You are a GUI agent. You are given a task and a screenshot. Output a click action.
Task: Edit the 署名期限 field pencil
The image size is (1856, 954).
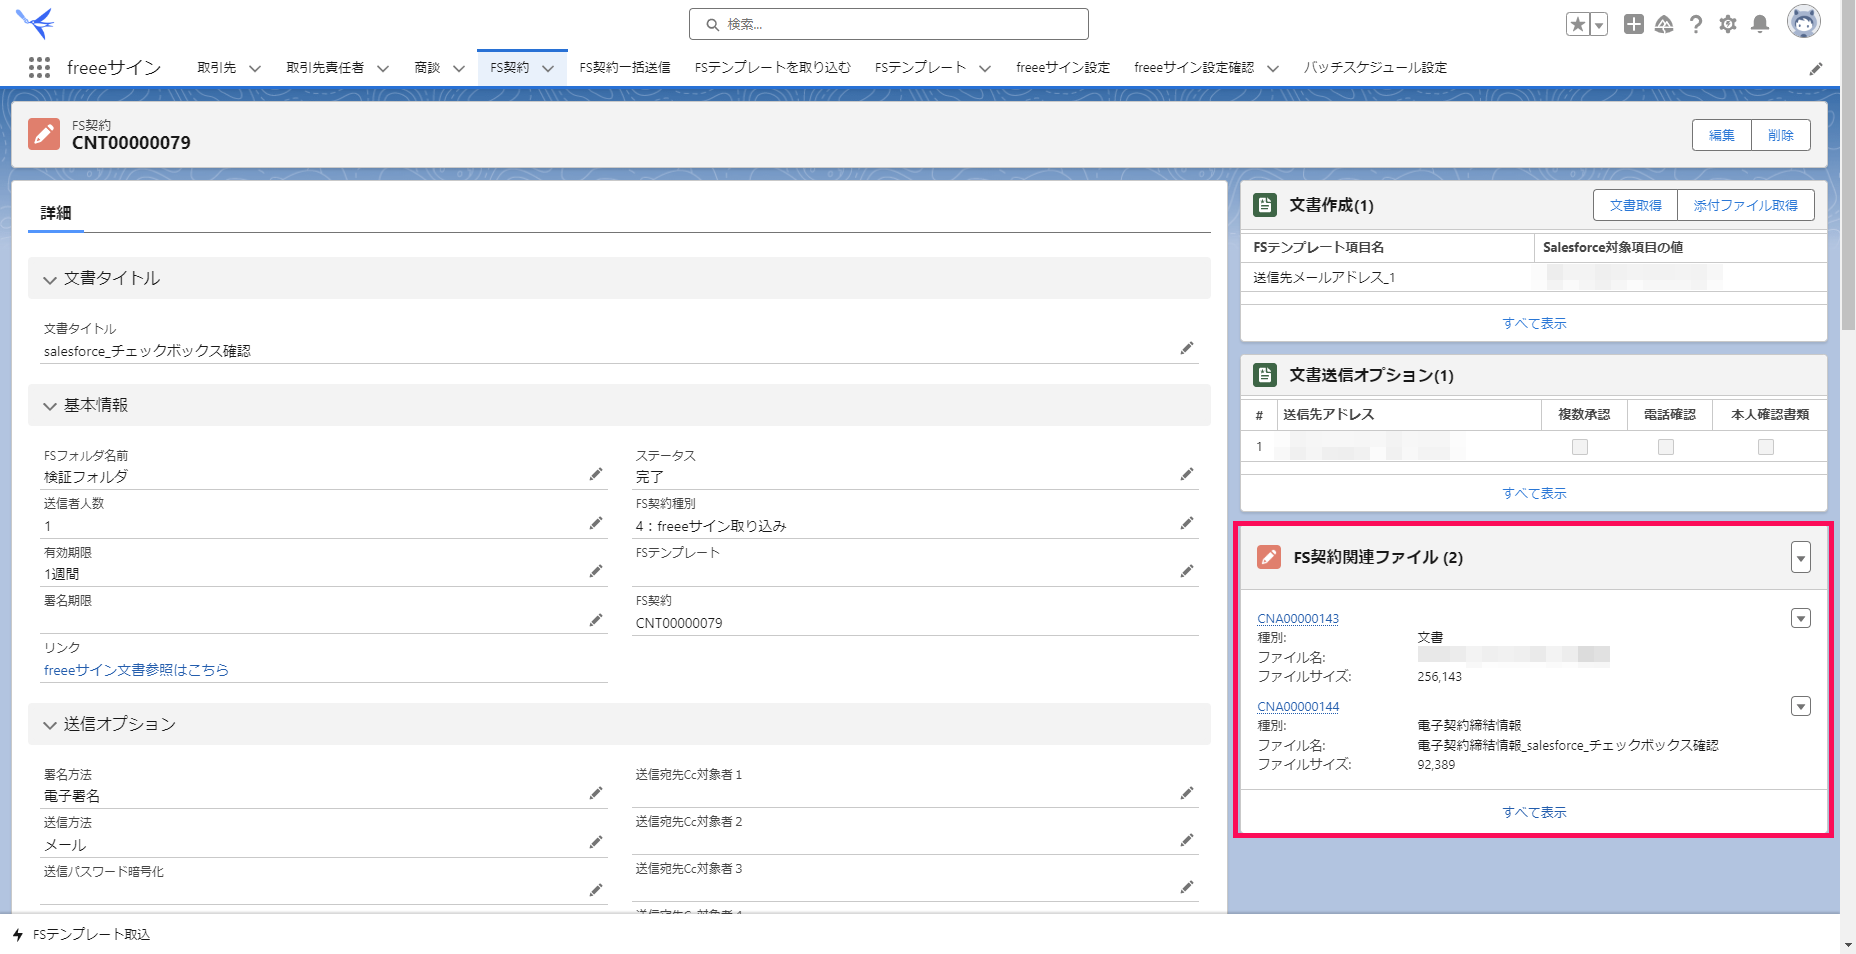click(x=596, y=620)
